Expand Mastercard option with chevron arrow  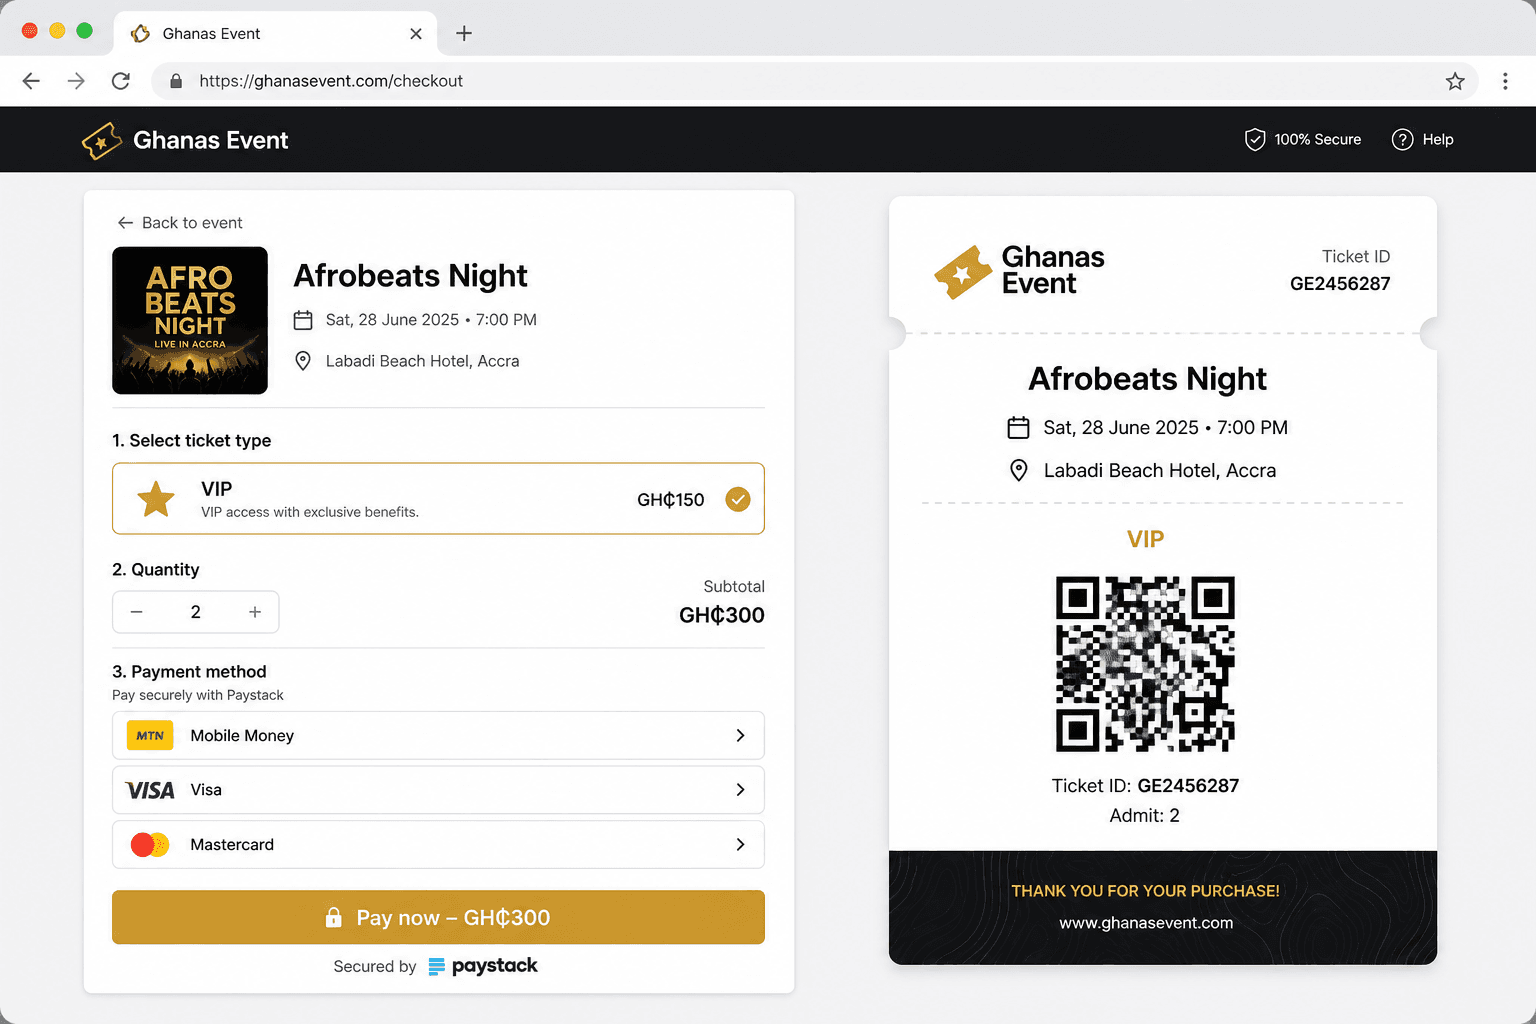click(x=740, y=845)
